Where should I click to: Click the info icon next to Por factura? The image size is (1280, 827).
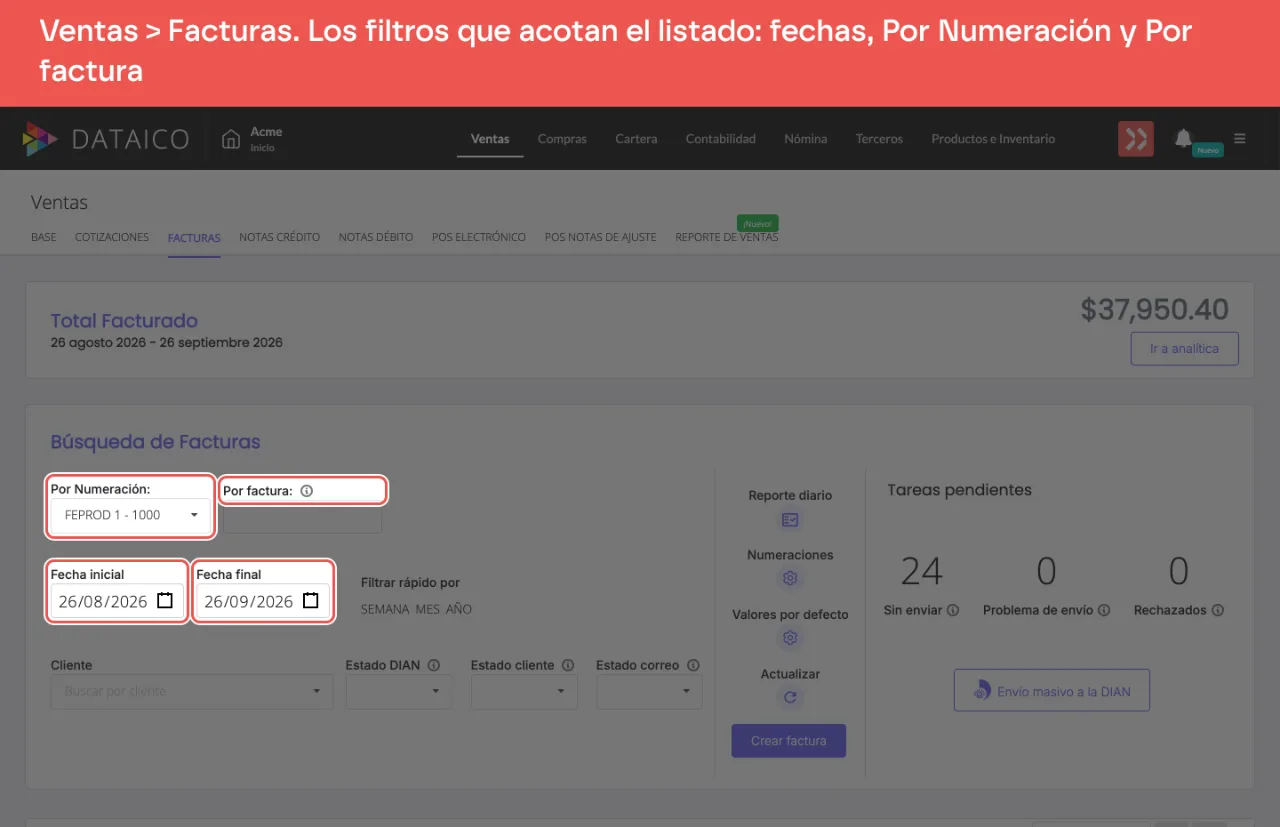[x=307, y=491]
